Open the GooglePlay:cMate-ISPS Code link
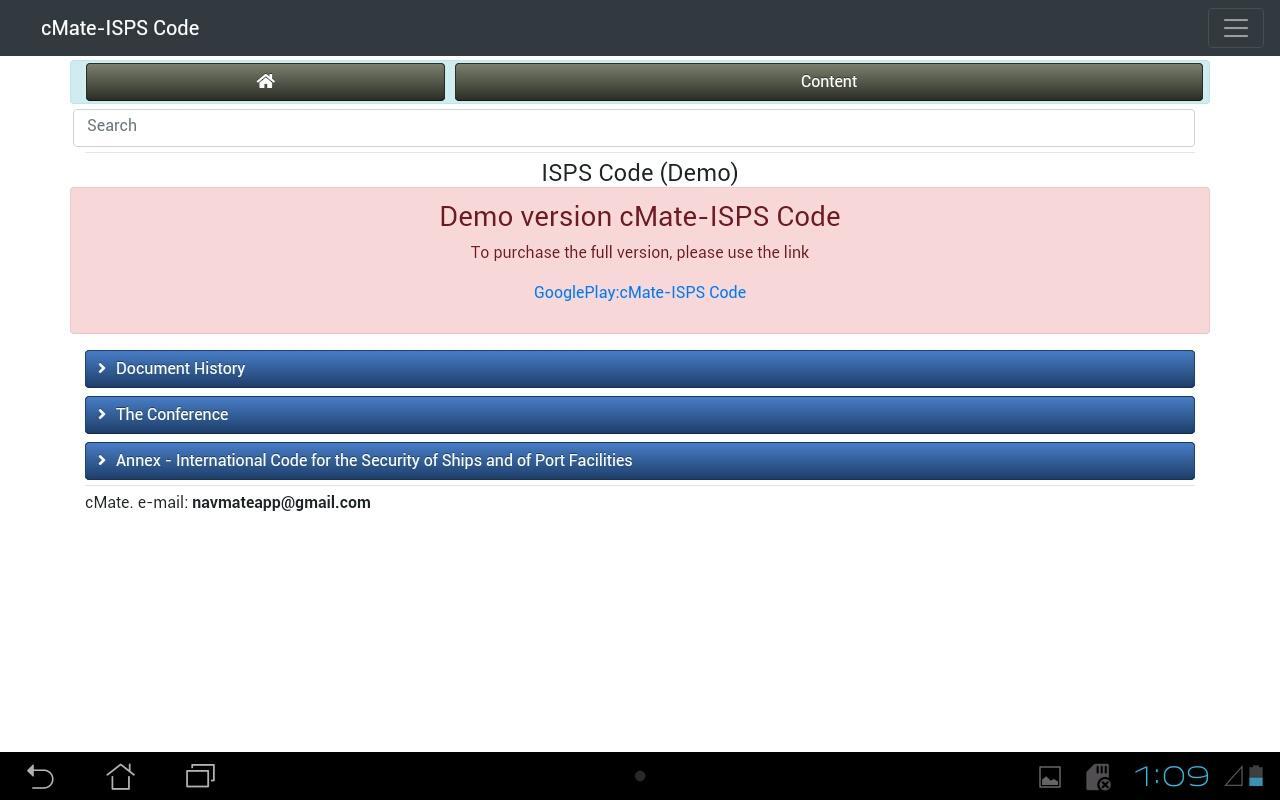Screen dimensions: 1280x800 pyautogui.click(x=640, y=292)
